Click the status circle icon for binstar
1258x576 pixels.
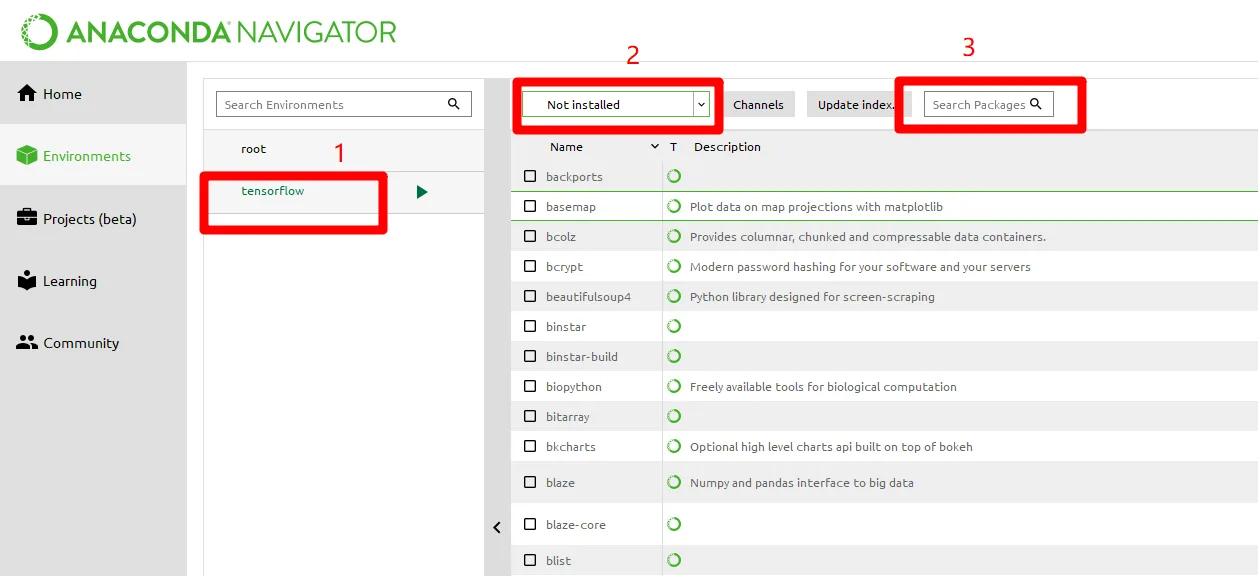tap(674, 326)
